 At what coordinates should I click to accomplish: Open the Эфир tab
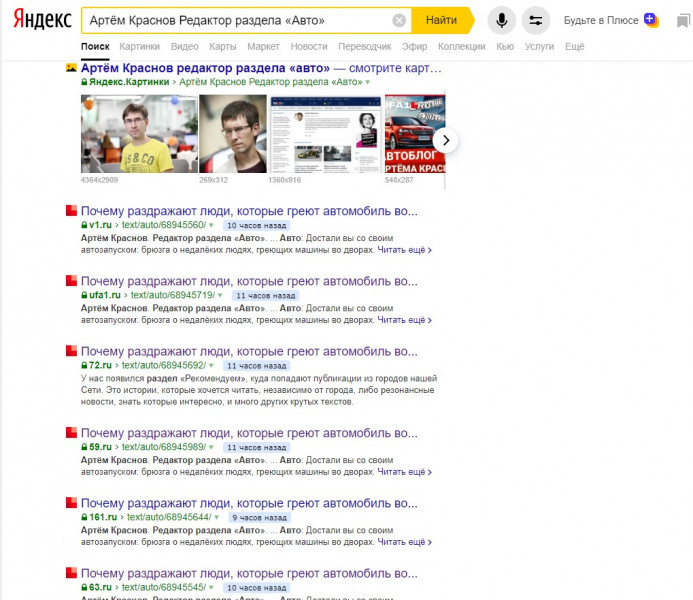click(x=414, y=46)
